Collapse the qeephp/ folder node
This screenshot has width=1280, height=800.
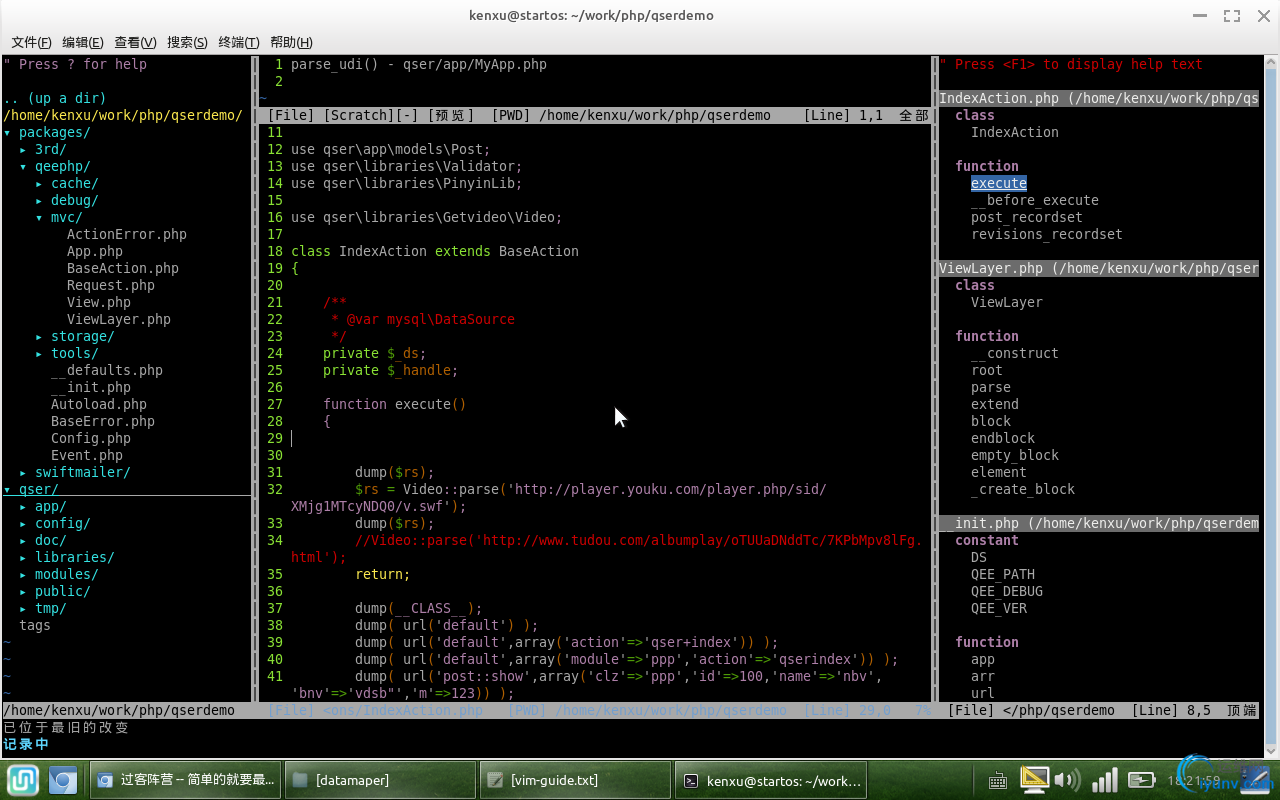tap(55, 166)
